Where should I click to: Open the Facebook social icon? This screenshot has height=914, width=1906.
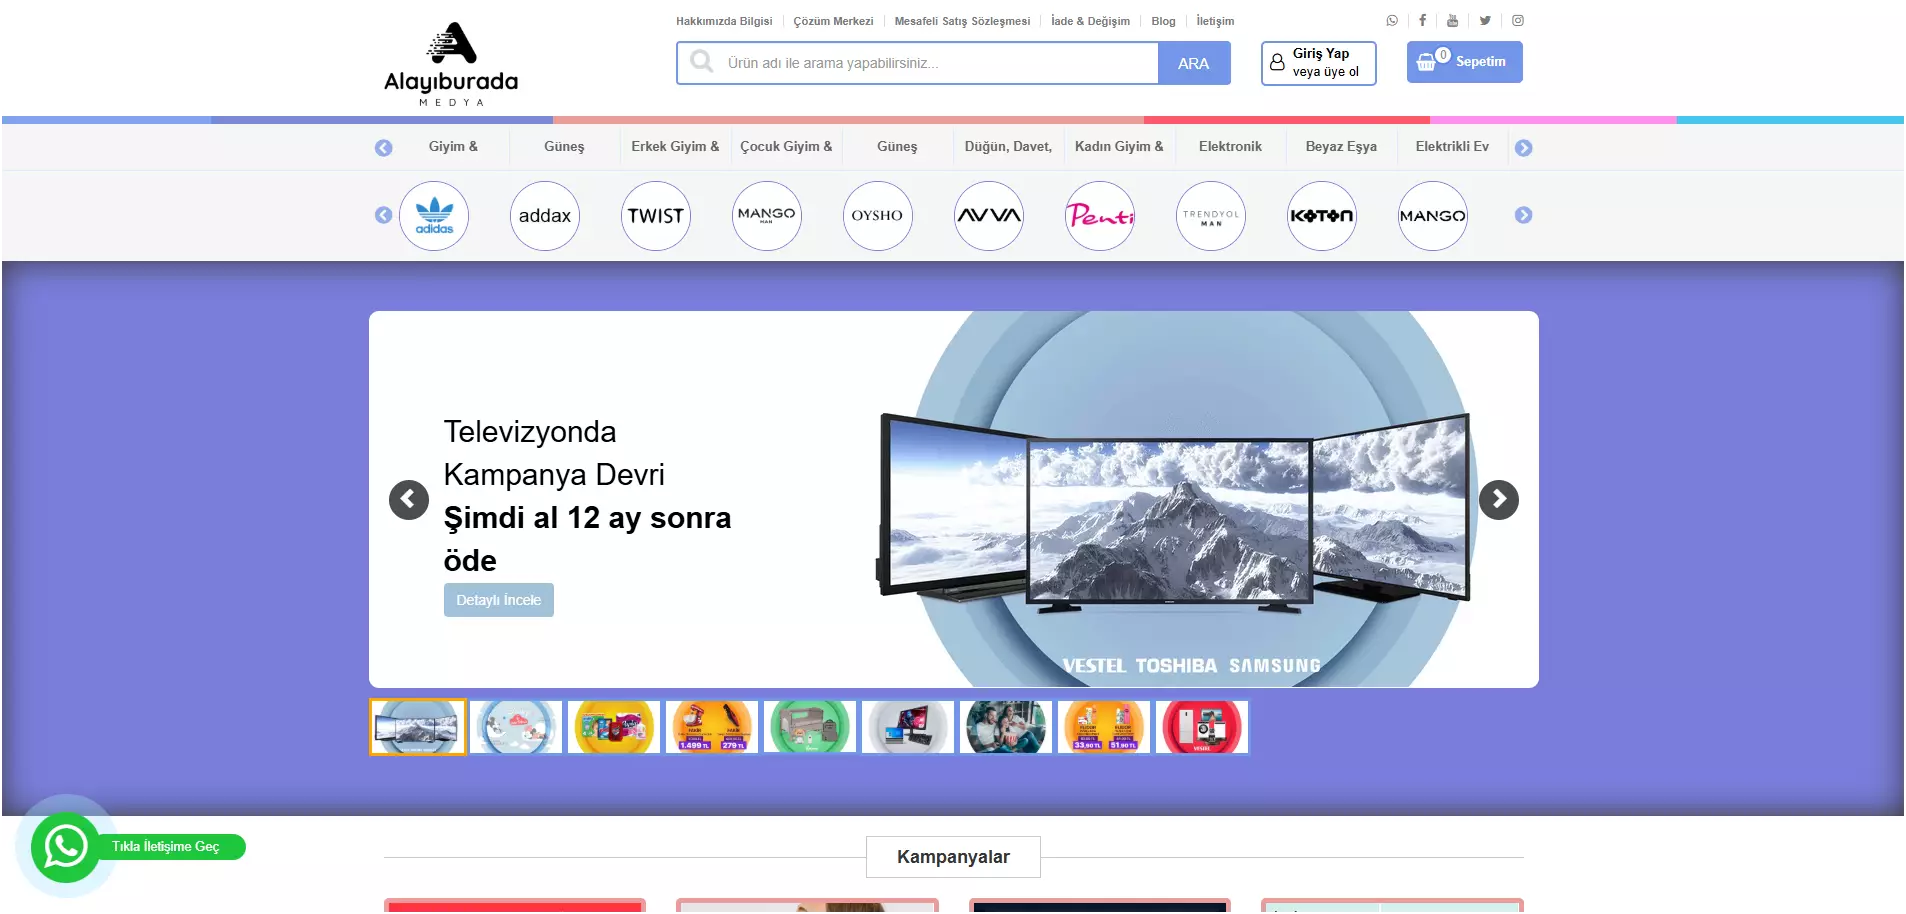[1422, 21]
